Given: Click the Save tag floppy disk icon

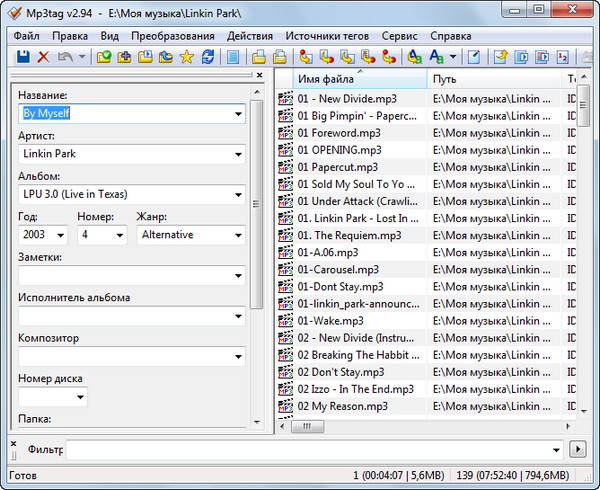Looking at the screenshot, I should (22, 57).
